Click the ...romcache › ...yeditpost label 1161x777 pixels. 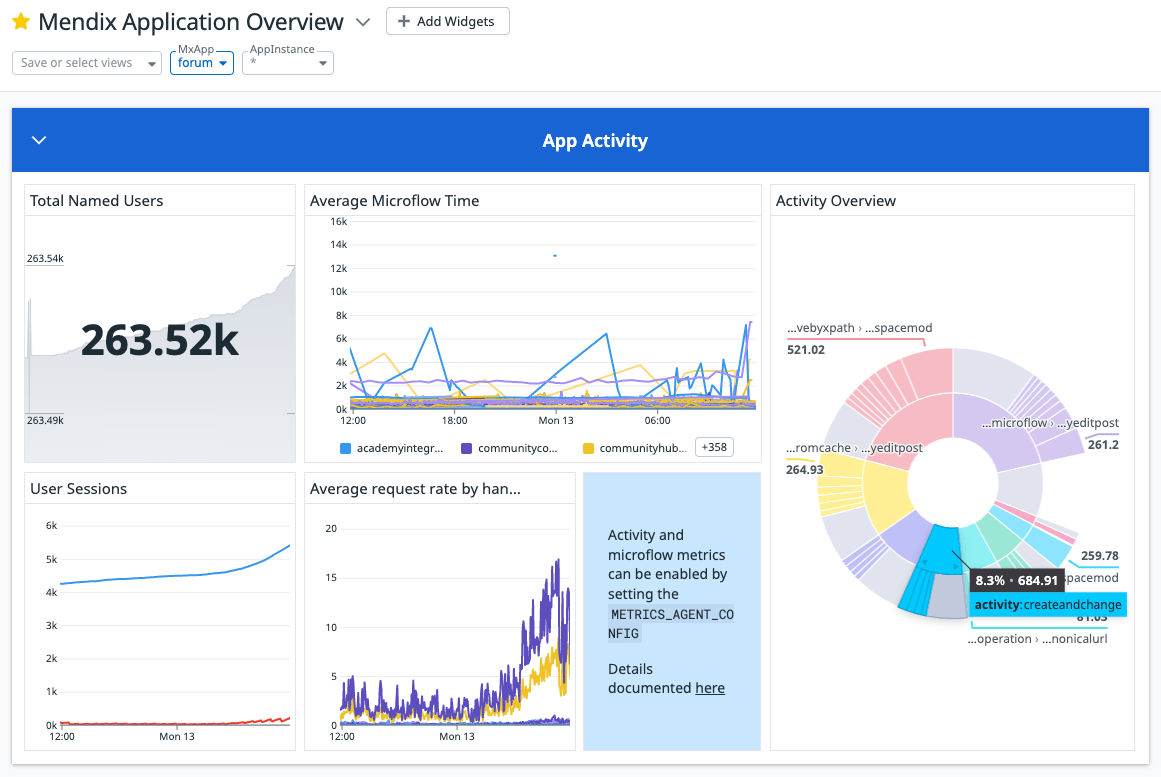[x=854, y=448]
